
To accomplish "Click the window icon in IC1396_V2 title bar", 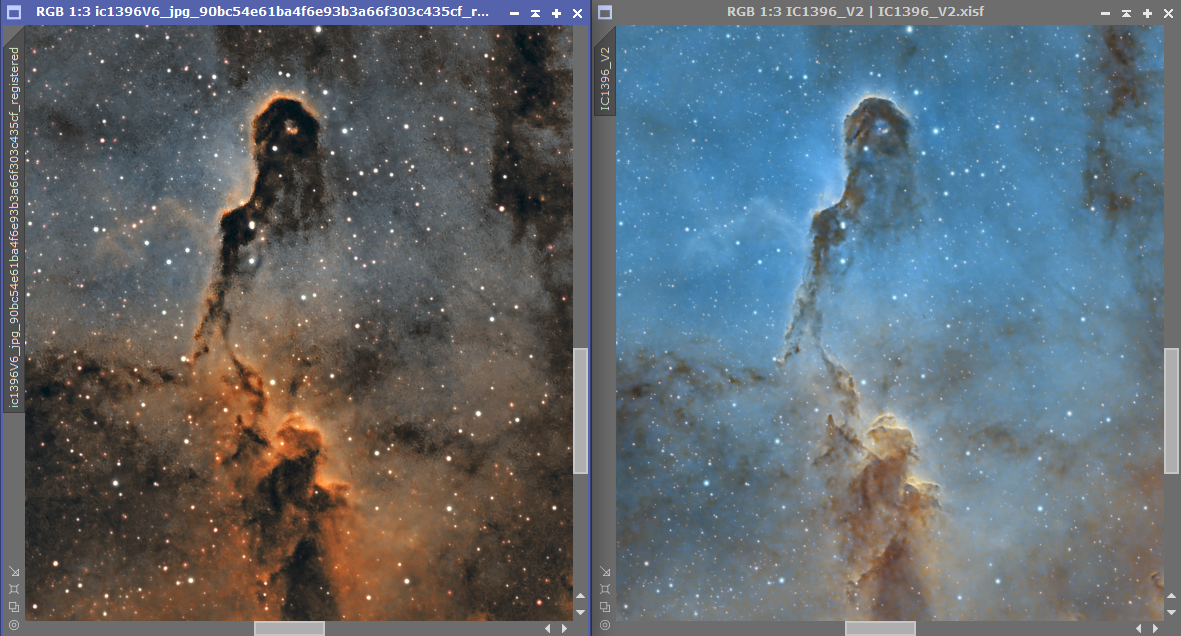I will click(605, 12).
